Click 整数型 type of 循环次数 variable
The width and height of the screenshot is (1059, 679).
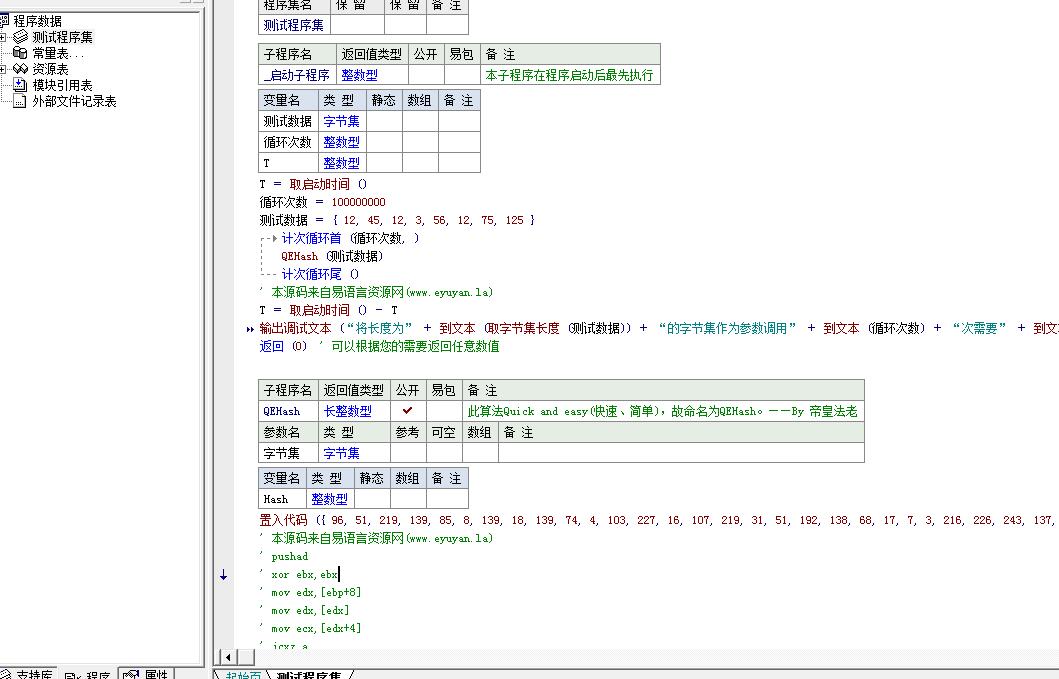[342, 142]
